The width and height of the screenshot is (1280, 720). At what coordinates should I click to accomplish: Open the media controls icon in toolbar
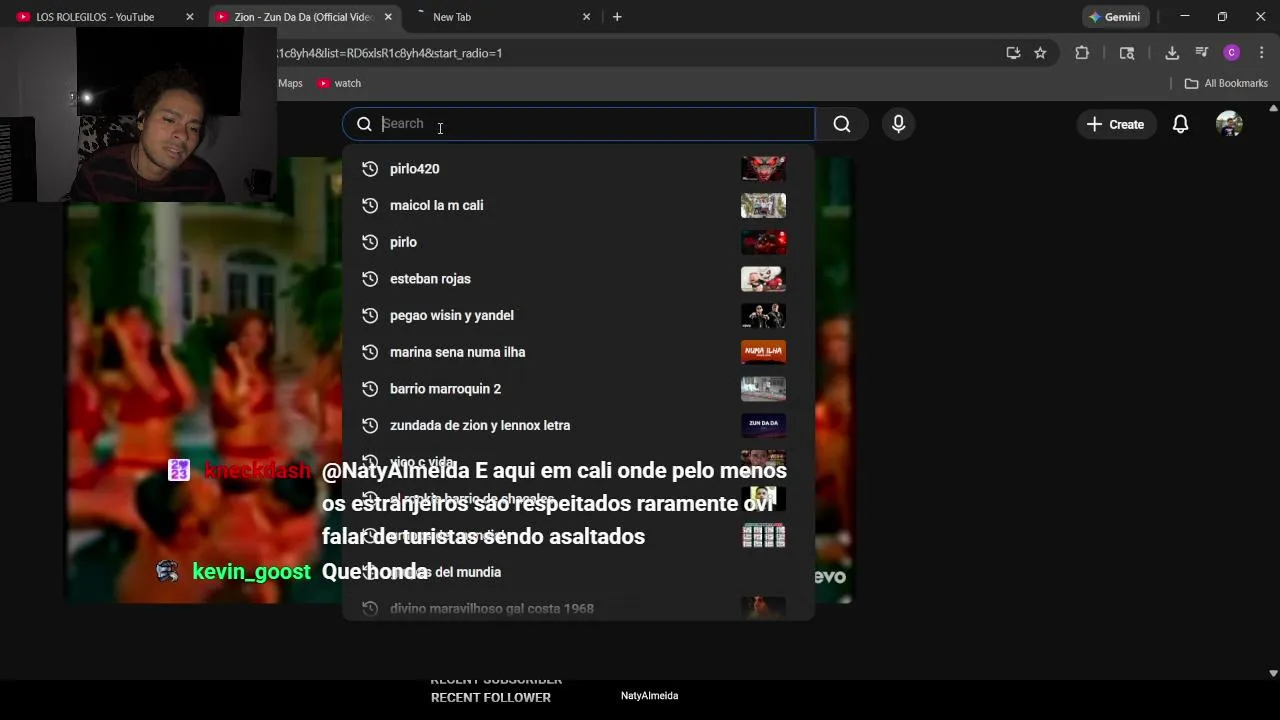click(x=1202, y=53)
